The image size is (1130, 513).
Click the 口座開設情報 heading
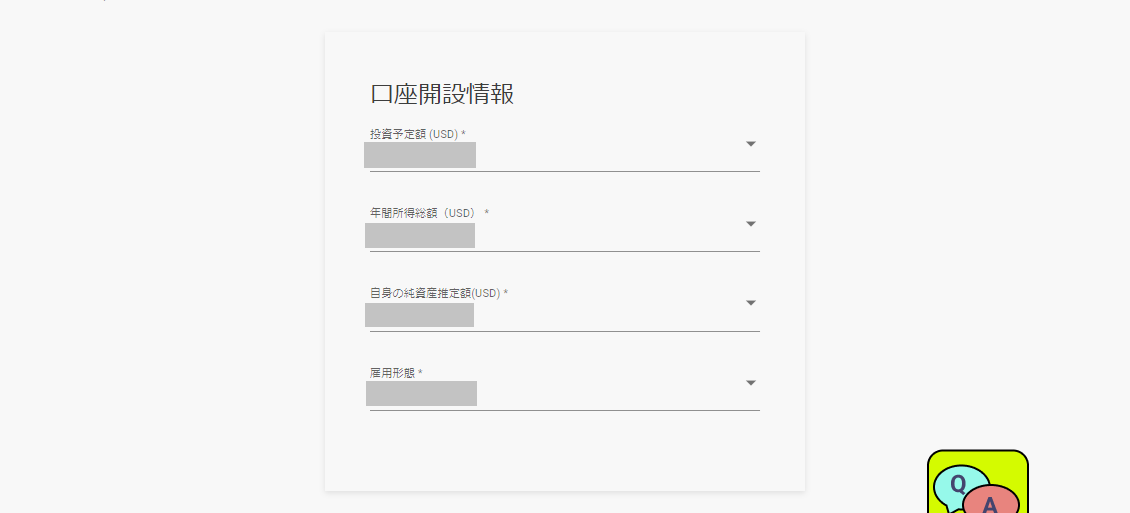pos(442,94)
